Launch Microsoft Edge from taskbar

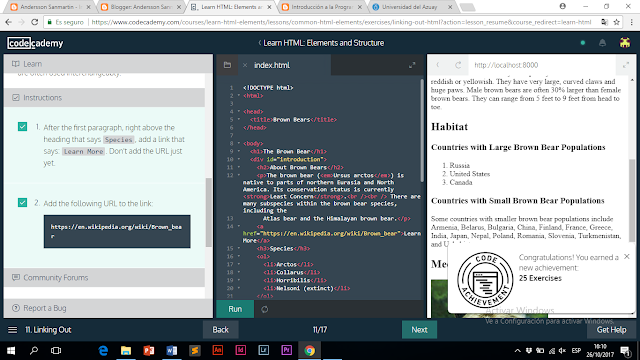coord(103,351)
